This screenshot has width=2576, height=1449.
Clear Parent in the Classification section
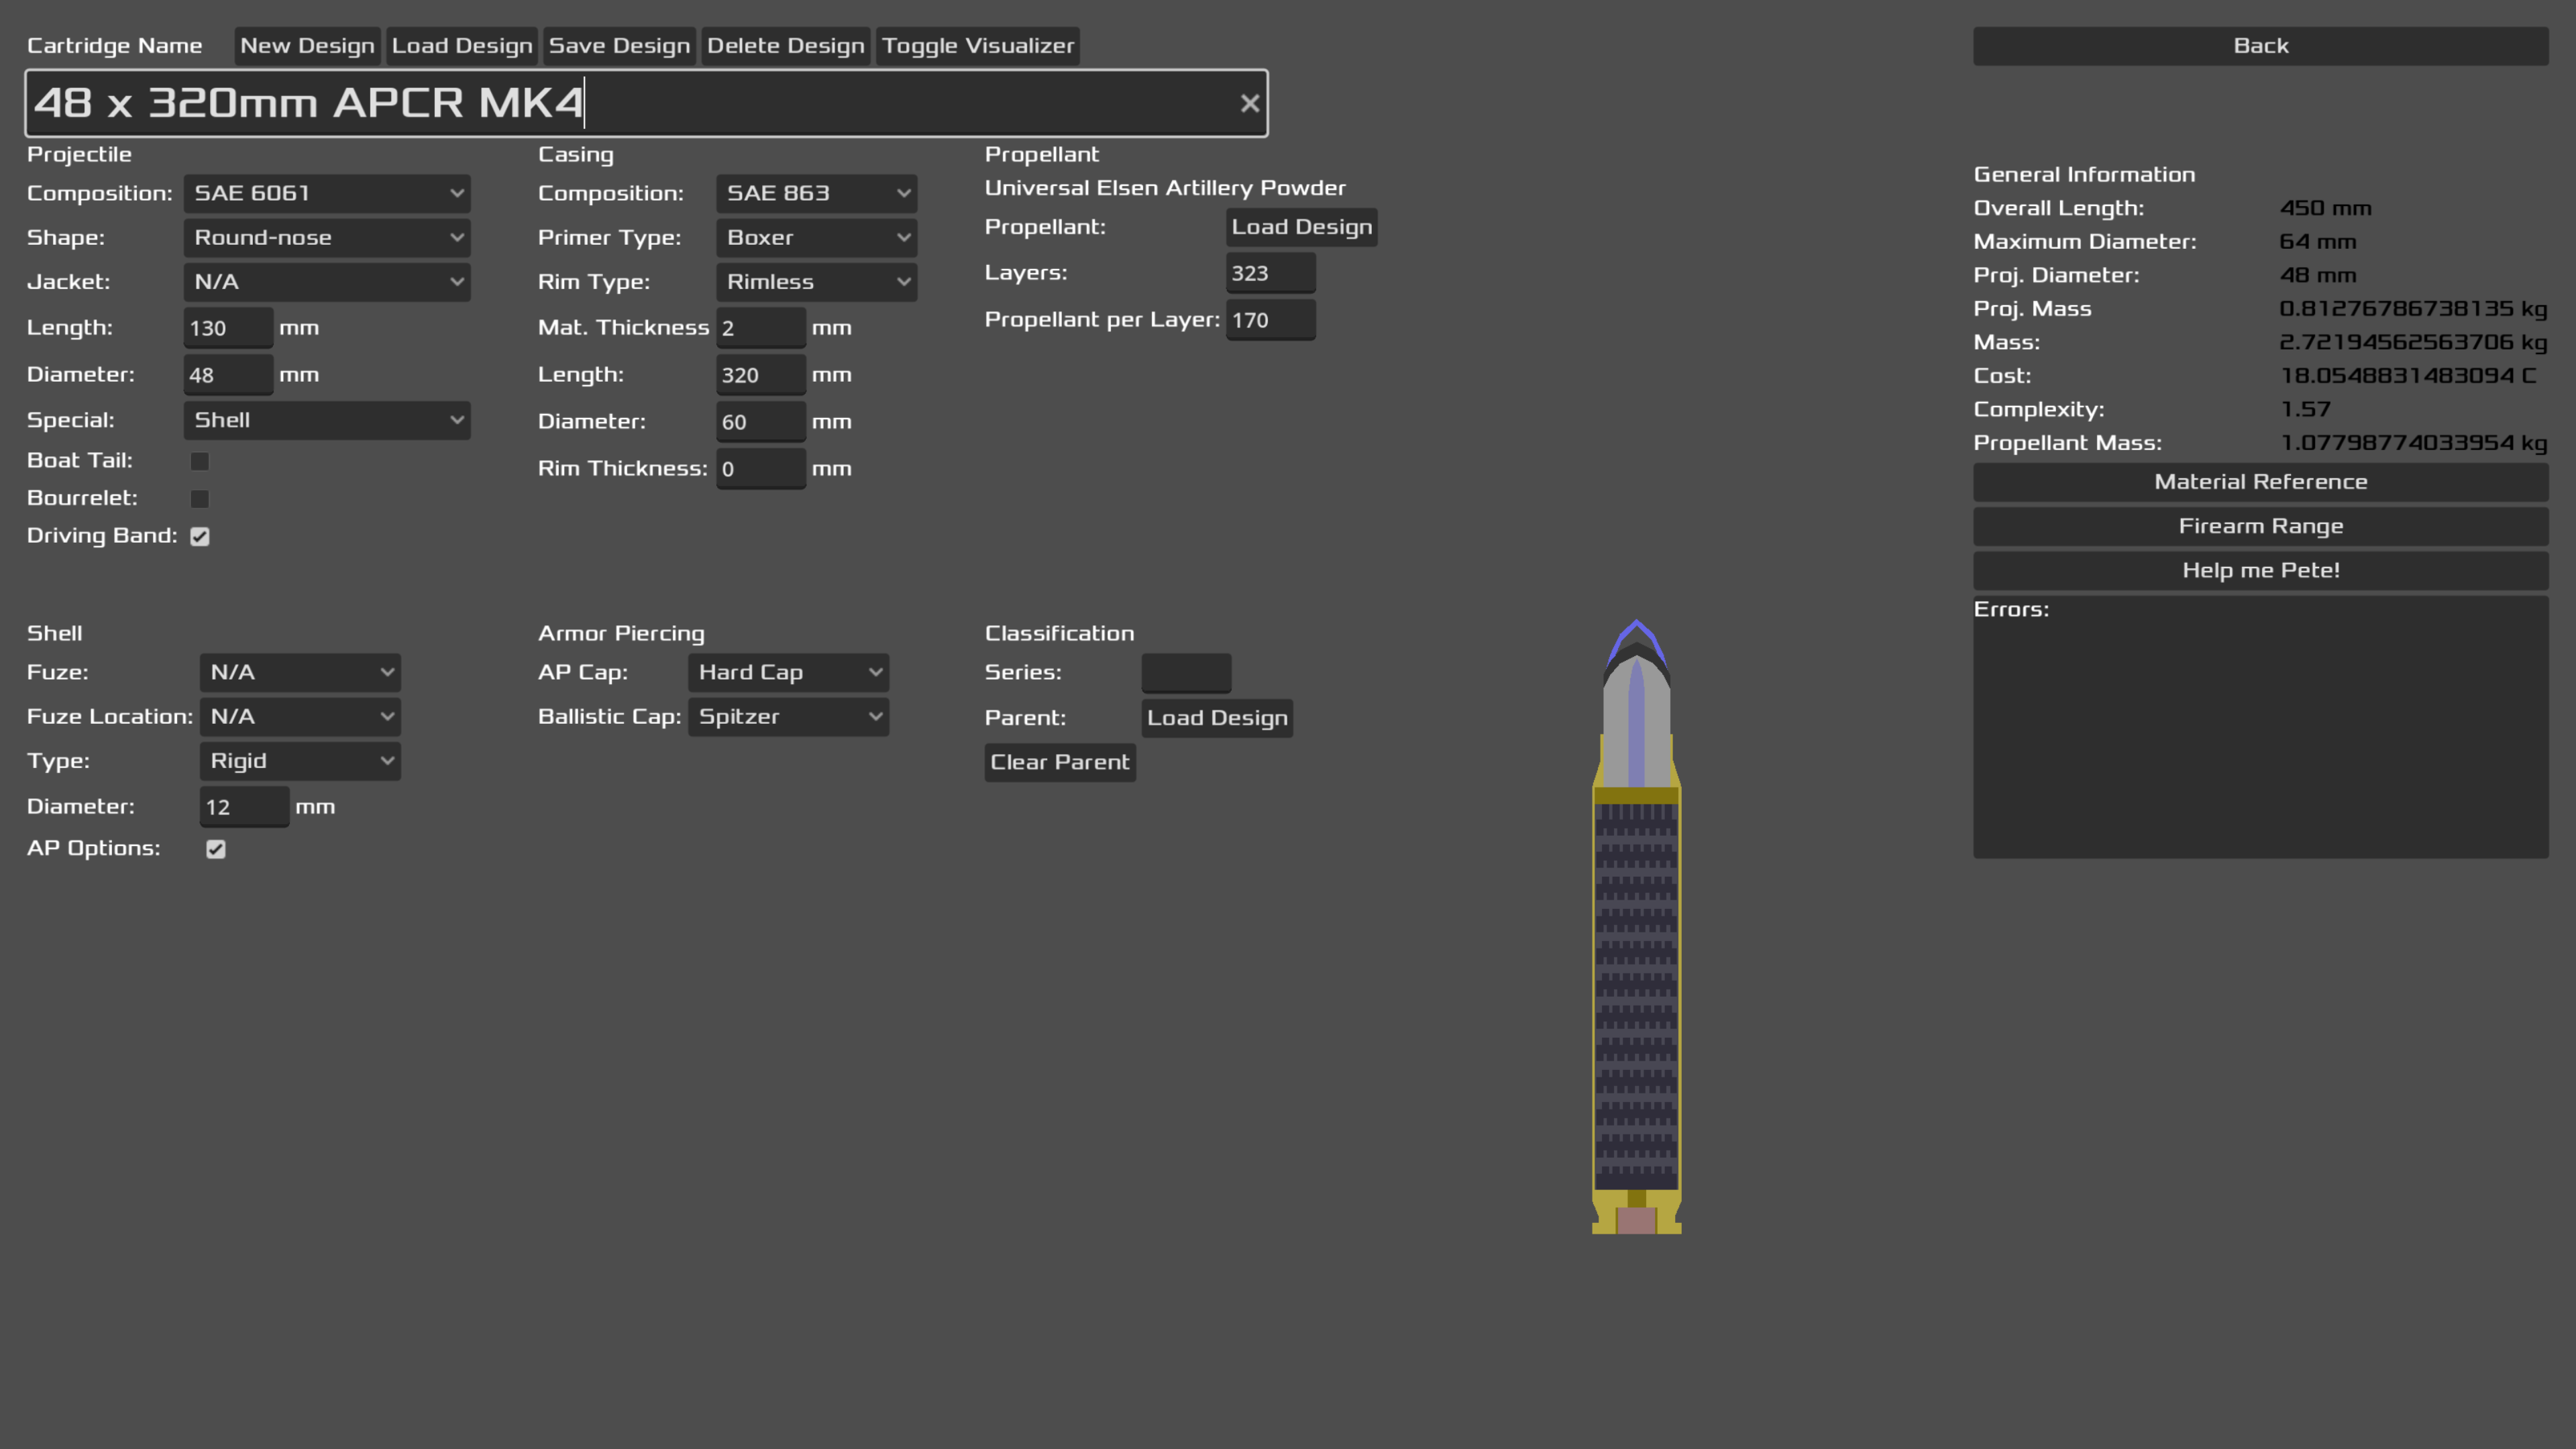pyautogui.click(x=1059, y=761)
